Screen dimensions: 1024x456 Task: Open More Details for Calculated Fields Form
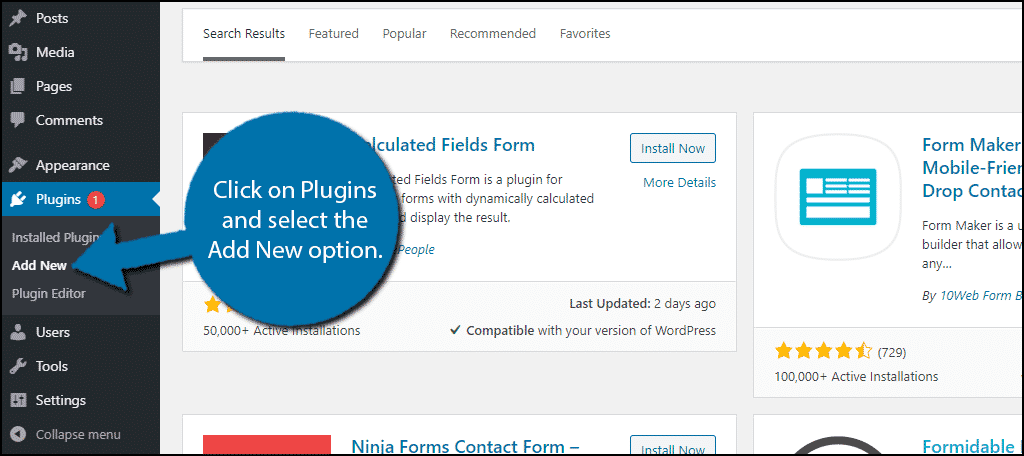(679, 182)
